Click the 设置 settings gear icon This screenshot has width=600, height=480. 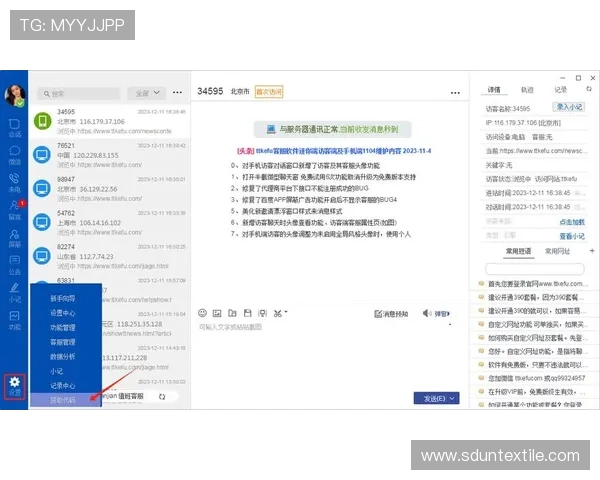[15, 387]
